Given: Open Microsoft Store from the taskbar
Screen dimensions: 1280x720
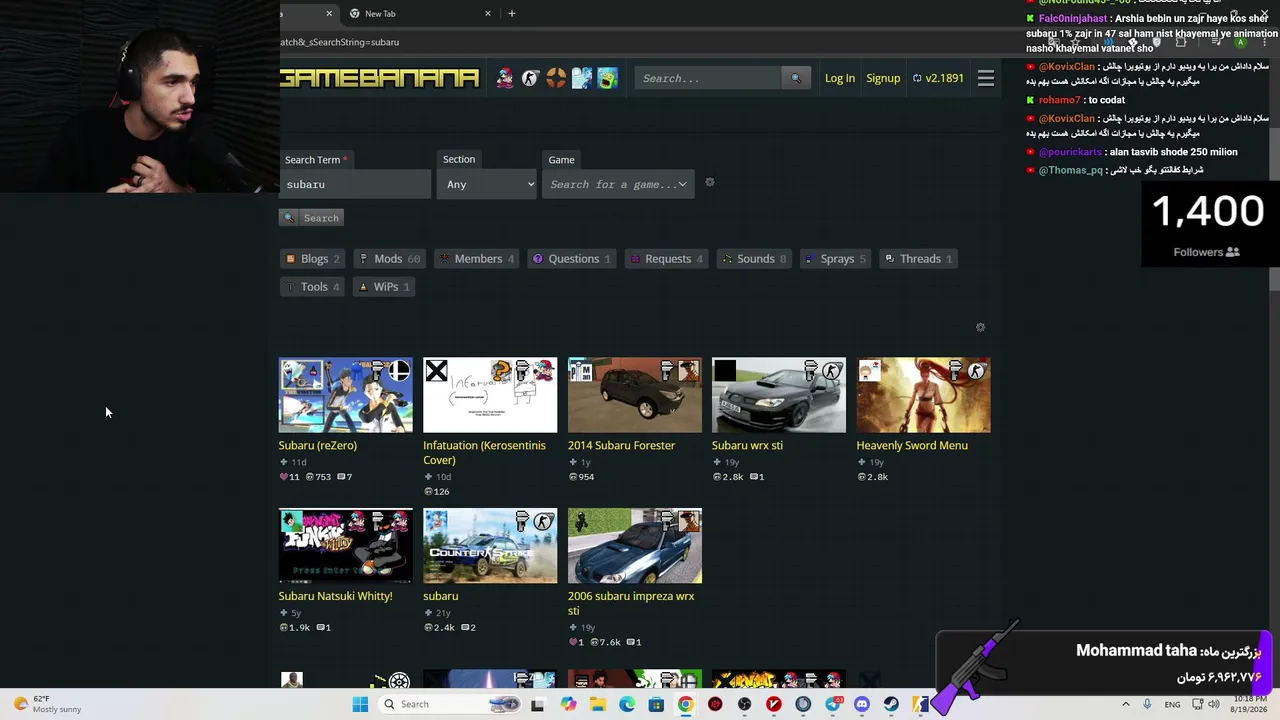Looking at the screenshot, I should 656,704.
